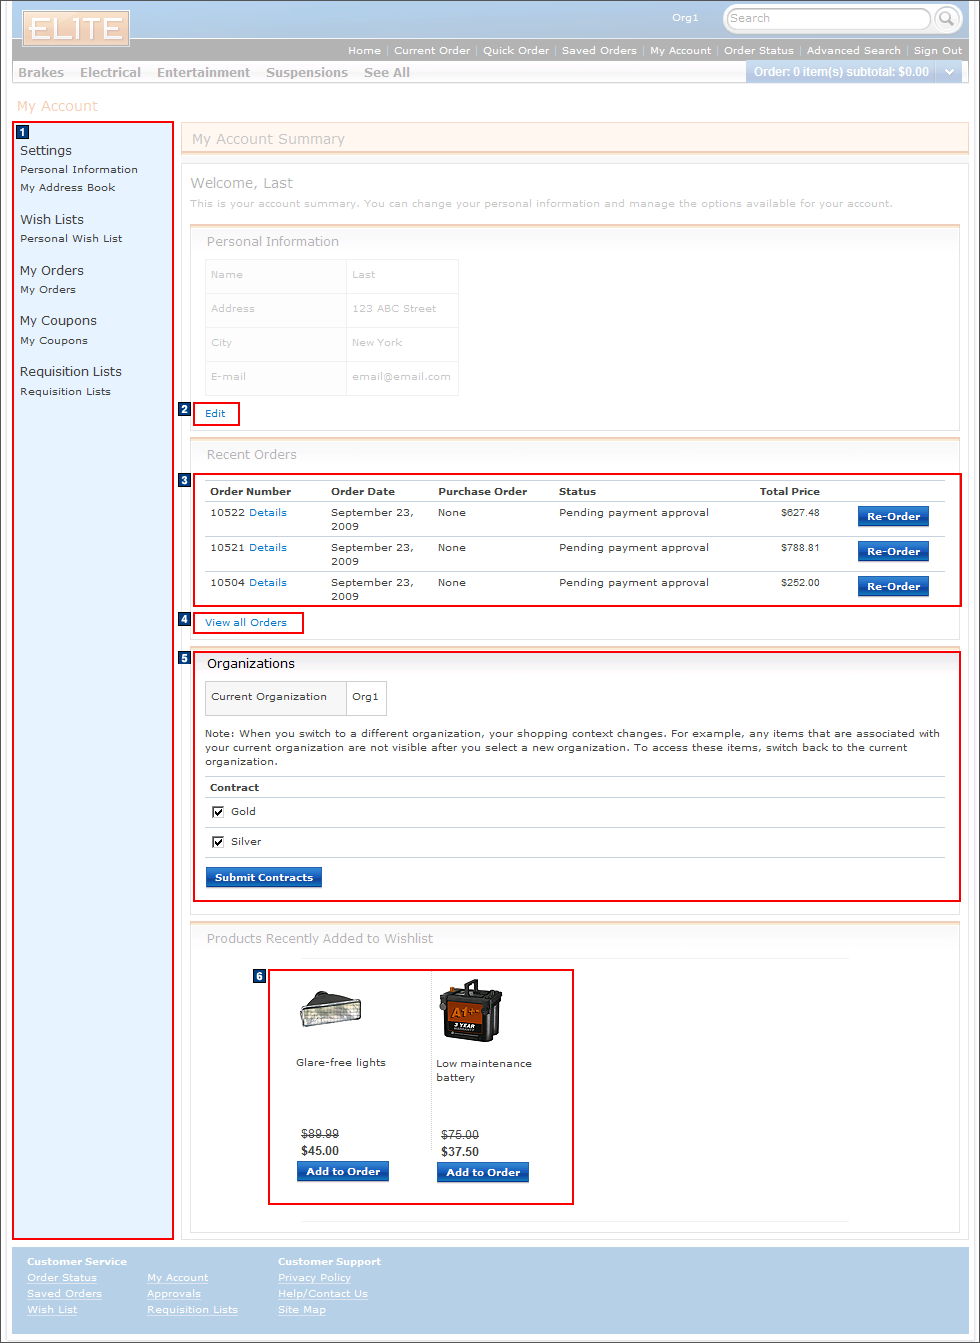This screenshot has width=980, height=1343.
Task: Re-Order the $627.48 order
Action: coord(893,516)
